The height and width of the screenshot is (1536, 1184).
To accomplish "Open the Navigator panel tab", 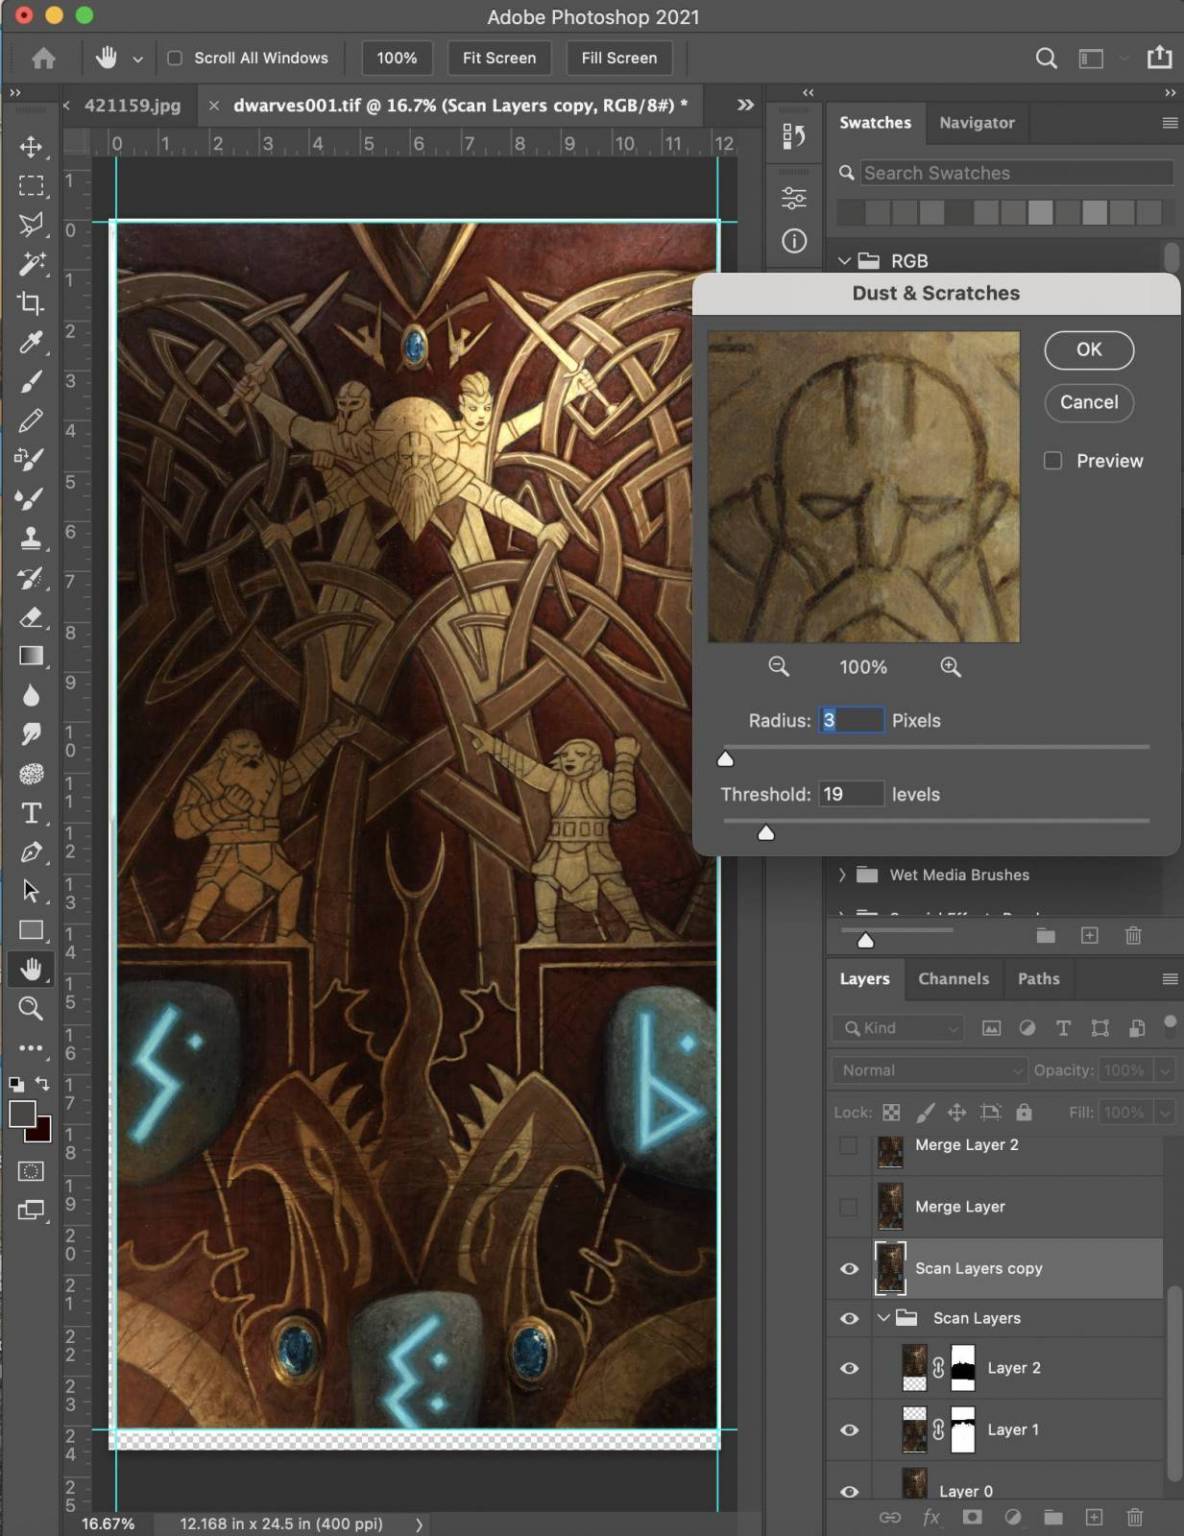I will point(976,122).
